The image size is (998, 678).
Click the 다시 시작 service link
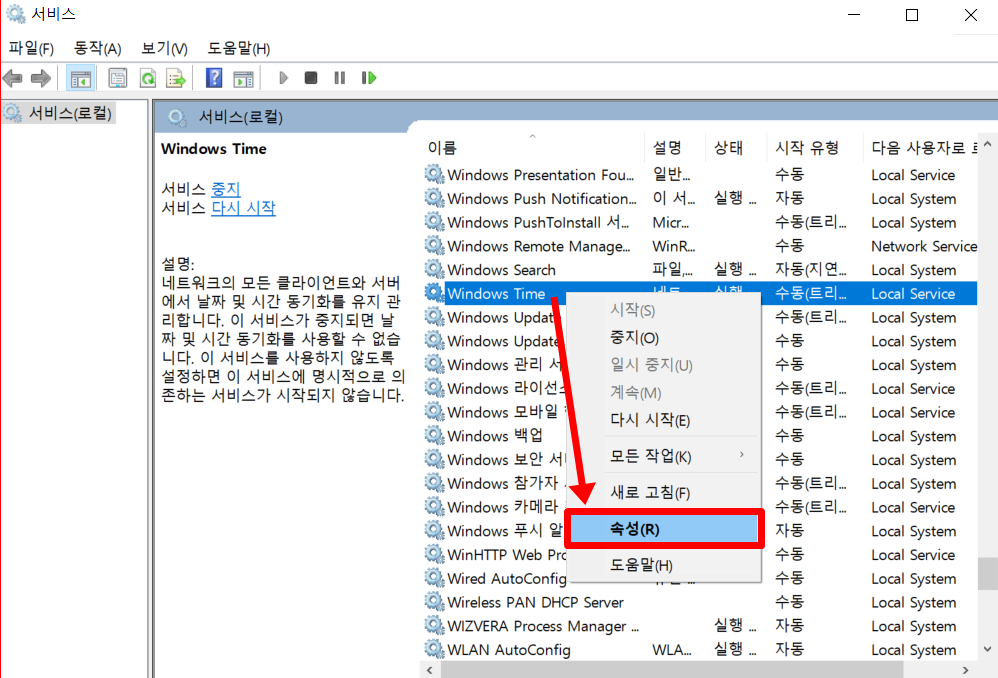(243, 208)
